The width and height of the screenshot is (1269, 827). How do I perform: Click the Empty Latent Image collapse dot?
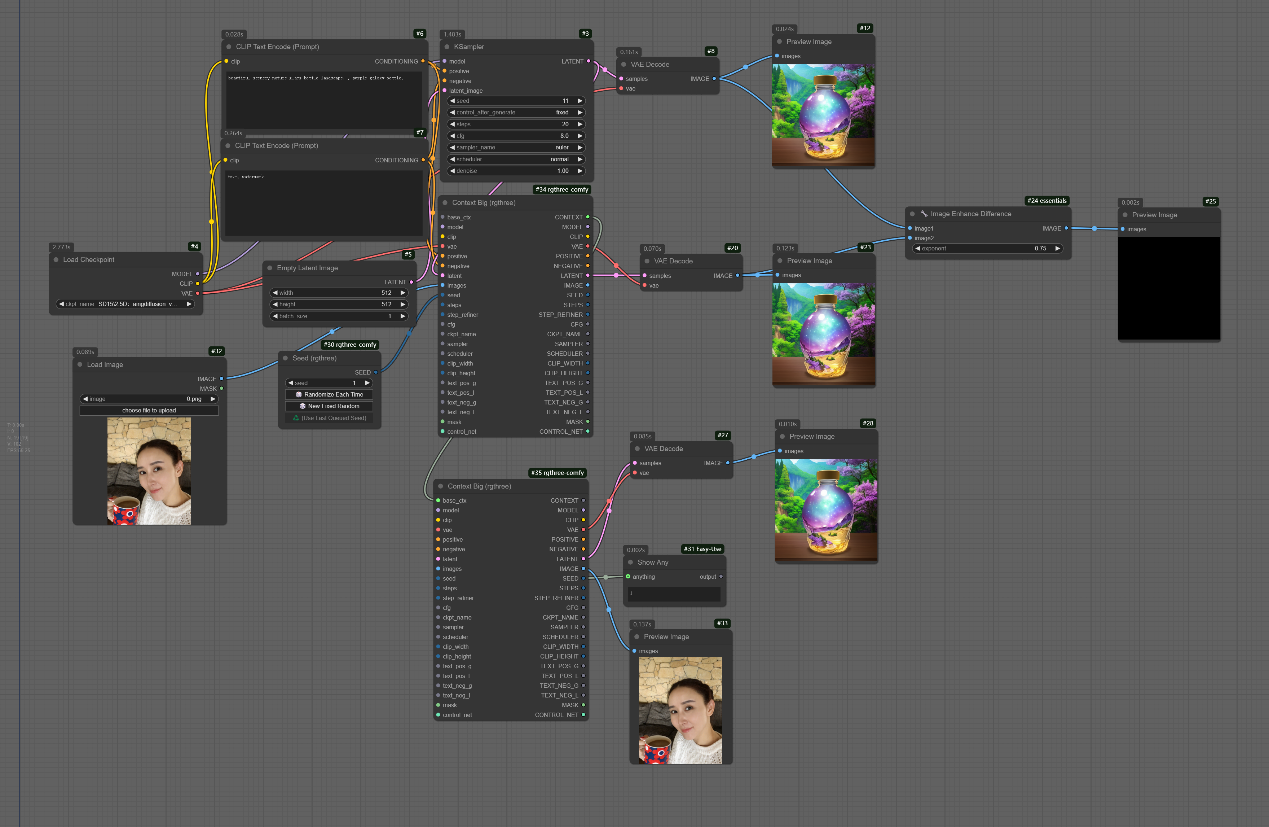pyautogui.click(x=269, y=268)
